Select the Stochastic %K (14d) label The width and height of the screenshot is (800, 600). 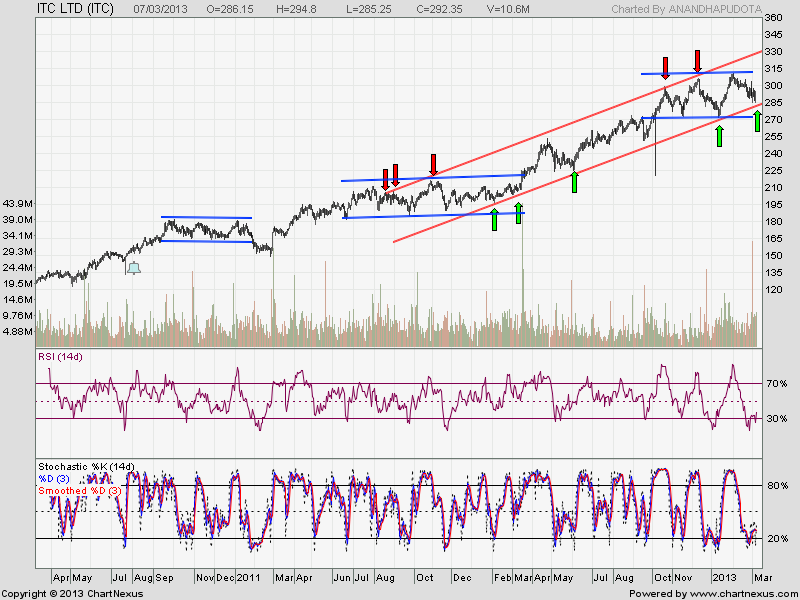click(86, 466)
